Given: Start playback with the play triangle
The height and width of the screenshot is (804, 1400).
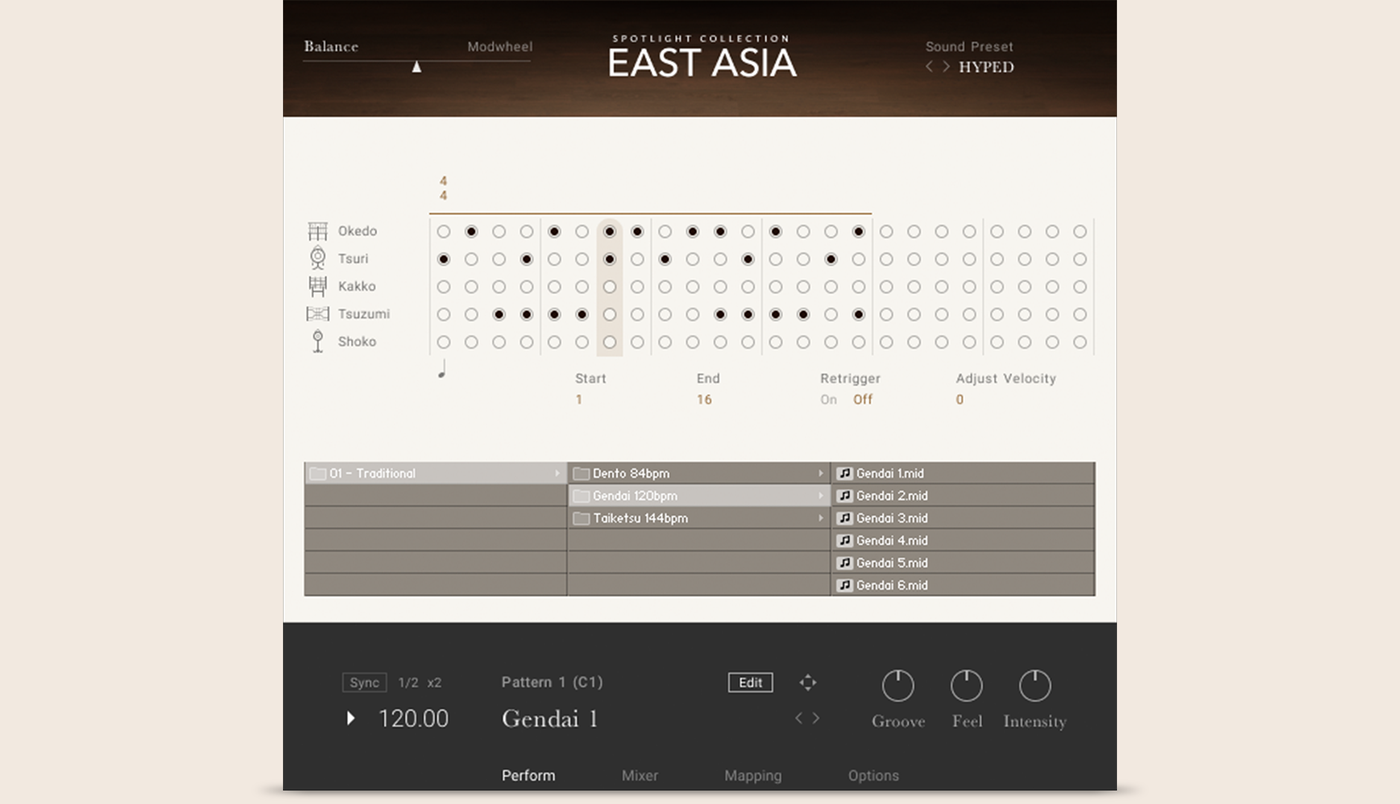Looking at the screenshot, I should click(x=350, y=718).
